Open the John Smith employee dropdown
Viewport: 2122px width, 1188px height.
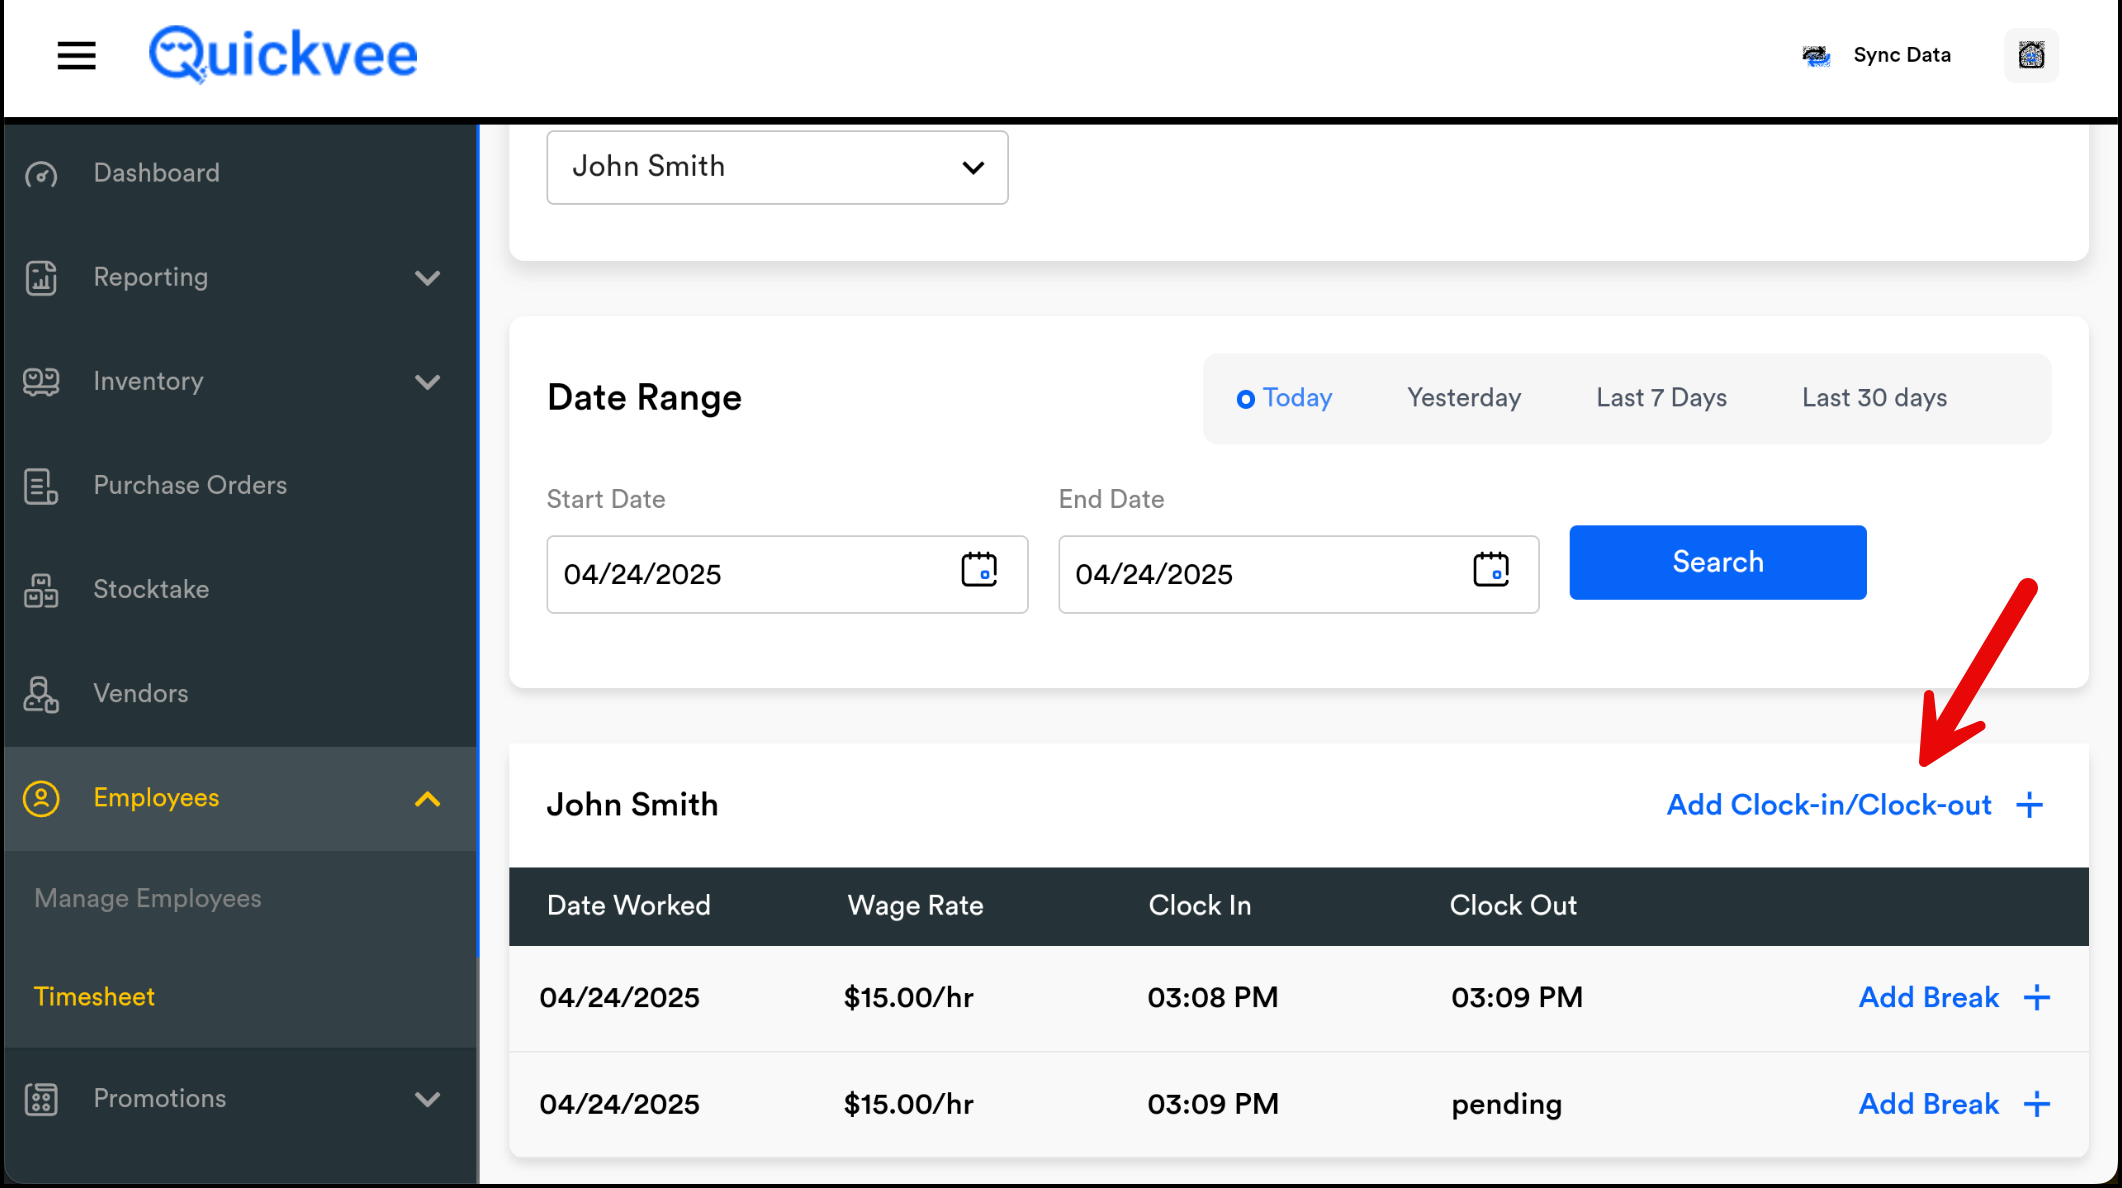point(777,167)
